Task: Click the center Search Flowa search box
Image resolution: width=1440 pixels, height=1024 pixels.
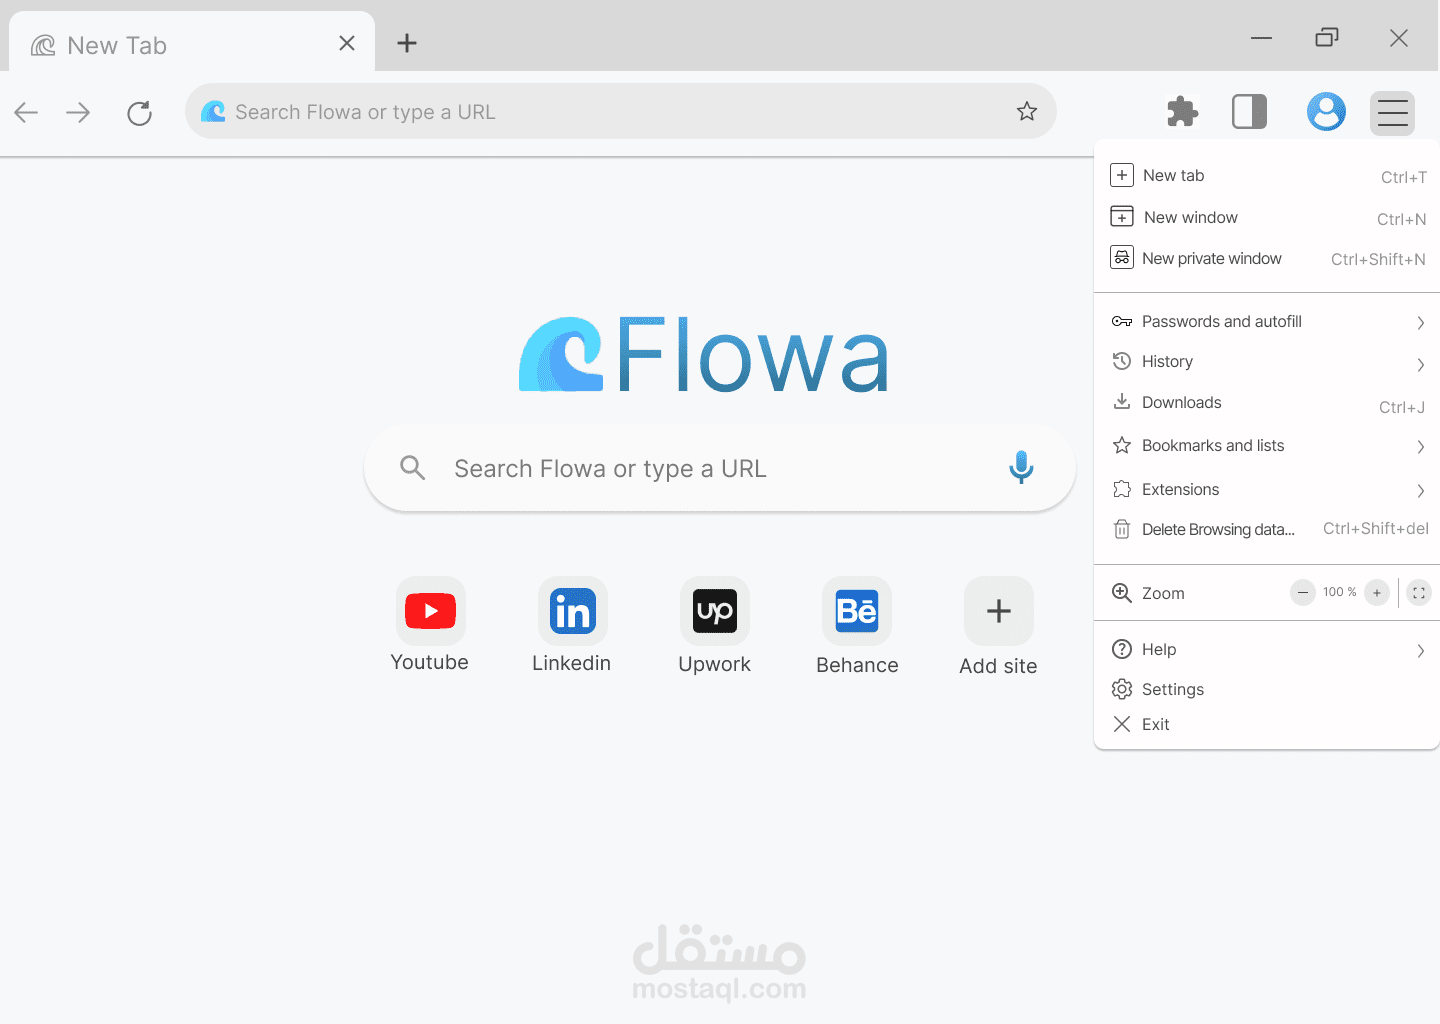Action: coord(720,468)
